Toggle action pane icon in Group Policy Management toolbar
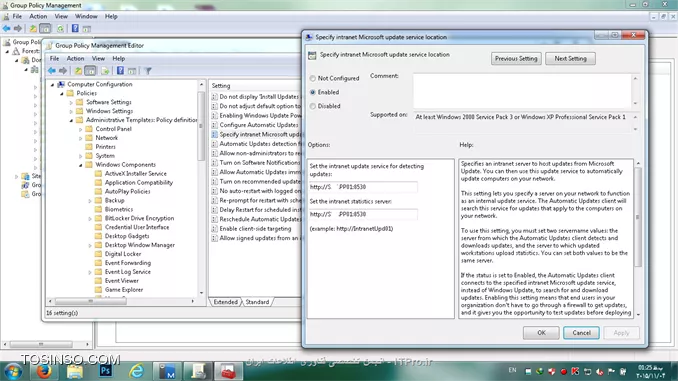Screen dimensions: 678x381 tap(86, 29)
